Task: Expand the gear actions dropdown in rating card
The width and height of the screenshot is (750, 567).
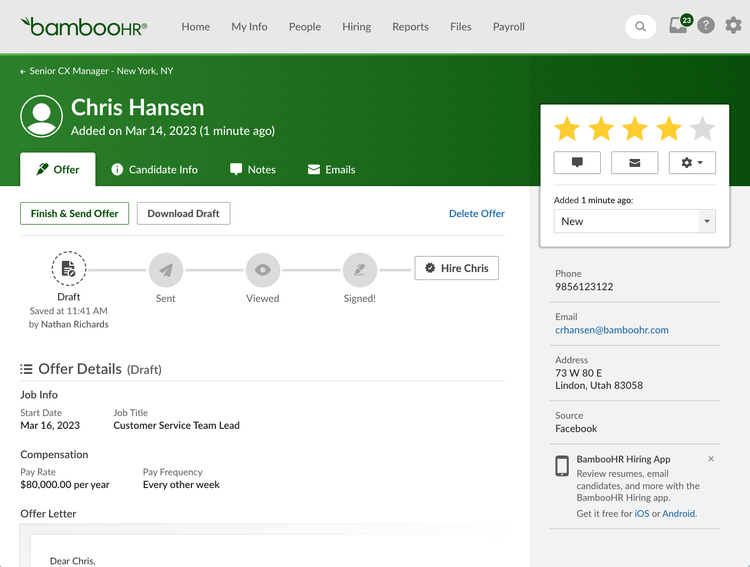Action: [x=692, y=163]
